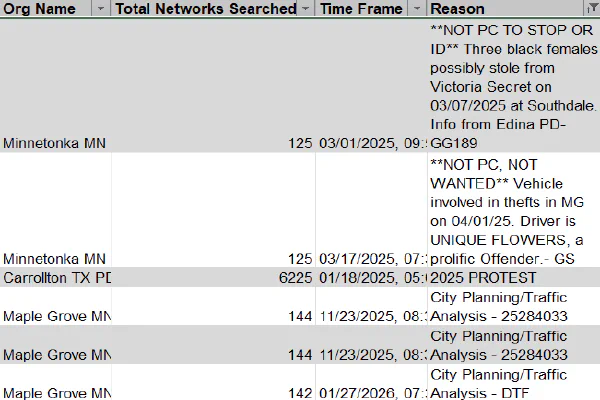Screen dimensions: 600x400
Task: Click the Reason column filter icon
Action: [x=592, y=8]
